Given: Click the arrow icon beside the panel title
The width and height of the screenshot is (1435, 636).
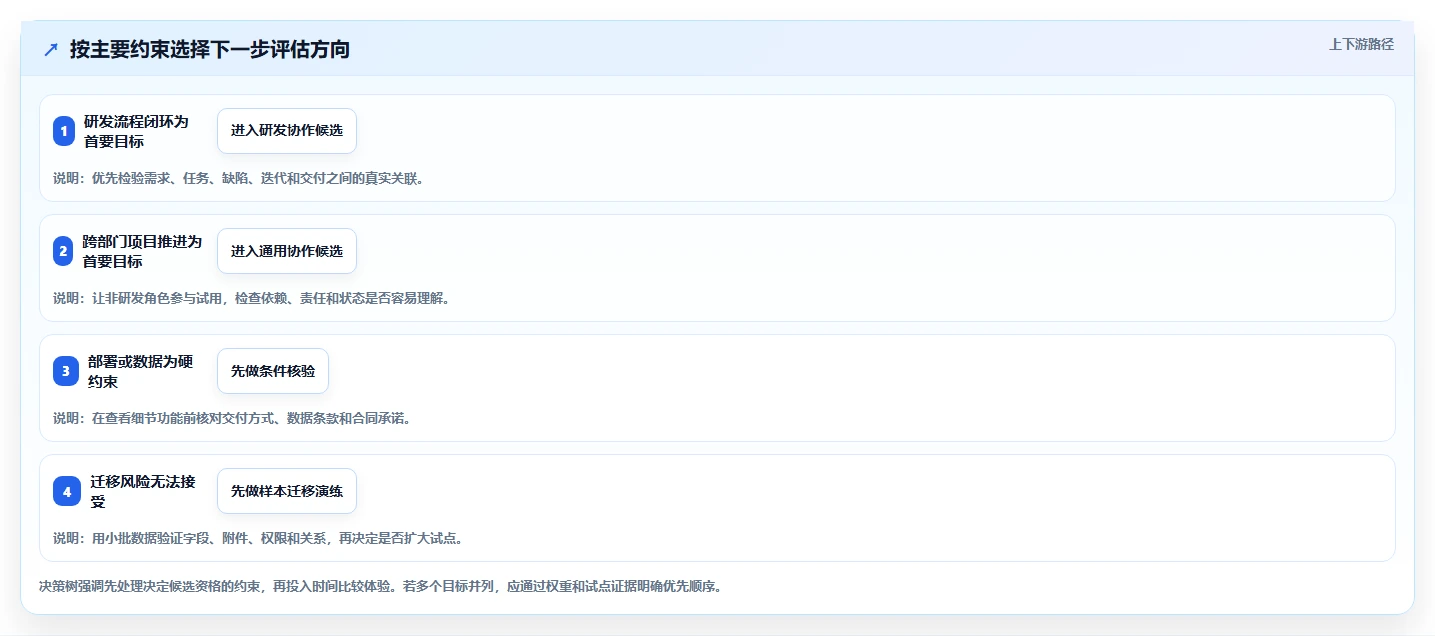Looking at the screenshot, I should point(51,49).
